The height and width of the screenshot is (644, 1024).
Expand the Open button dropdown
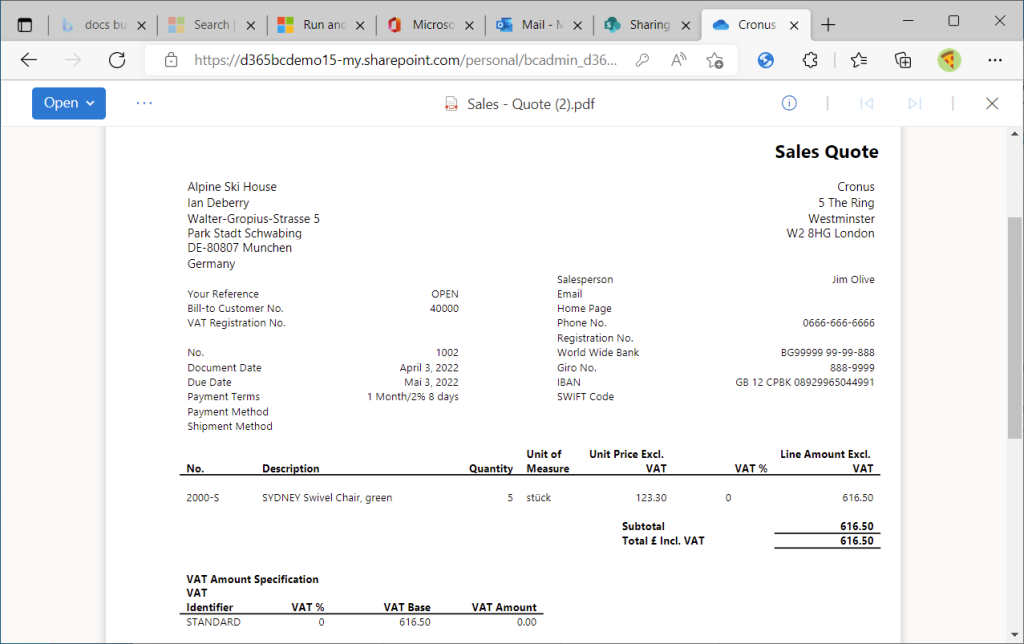[91, 103]
